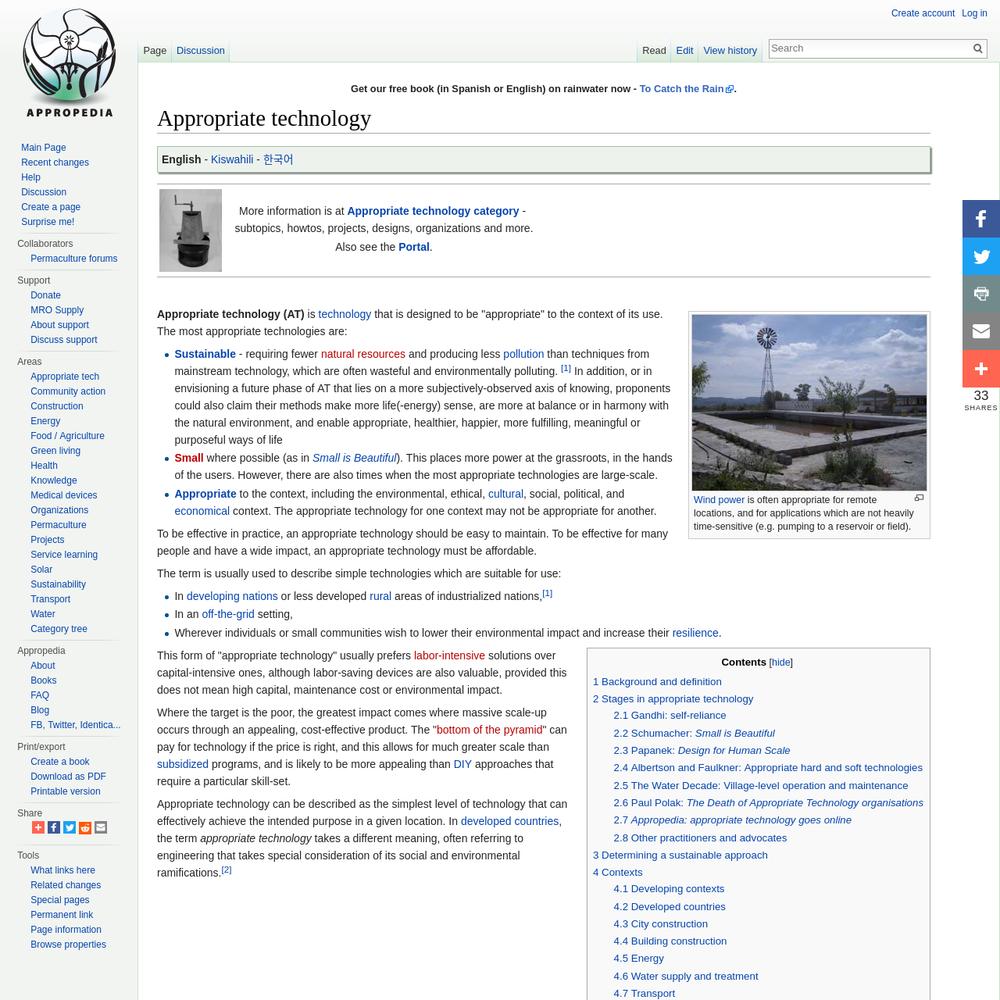This screenshot has height=1000, width=1000.
Task: Open What links here tool
Action: 62,871
